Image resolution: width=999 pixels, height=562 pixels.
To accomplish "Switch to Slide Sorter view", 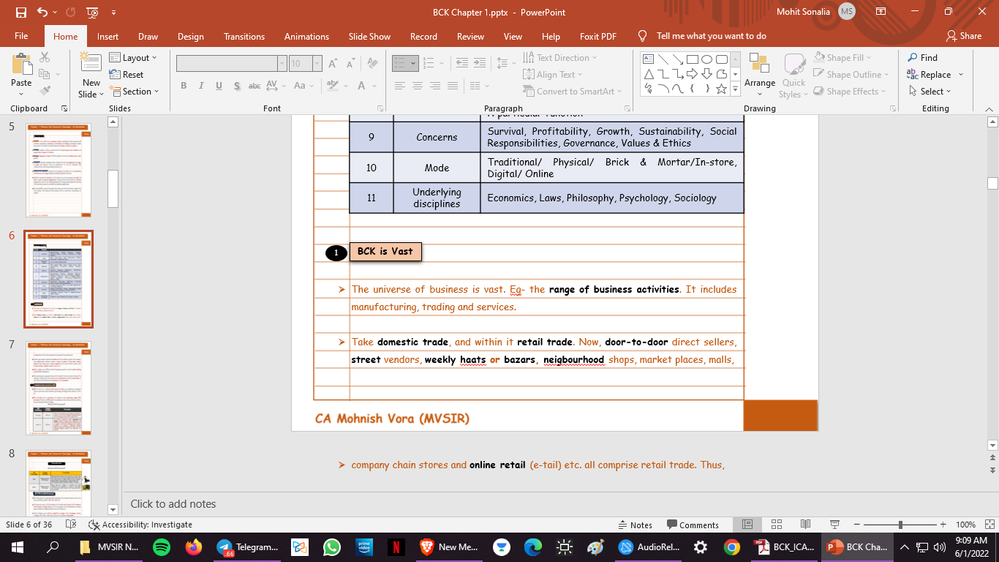I will (x=777, y=524).
